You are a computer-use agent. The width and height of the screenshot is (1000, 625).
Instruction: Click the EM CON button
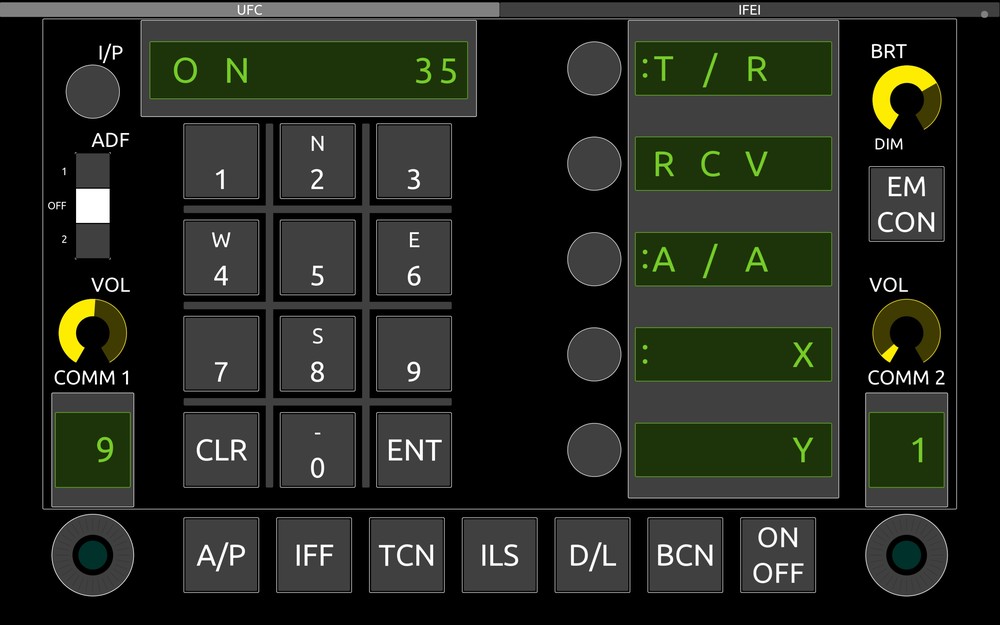906,204
